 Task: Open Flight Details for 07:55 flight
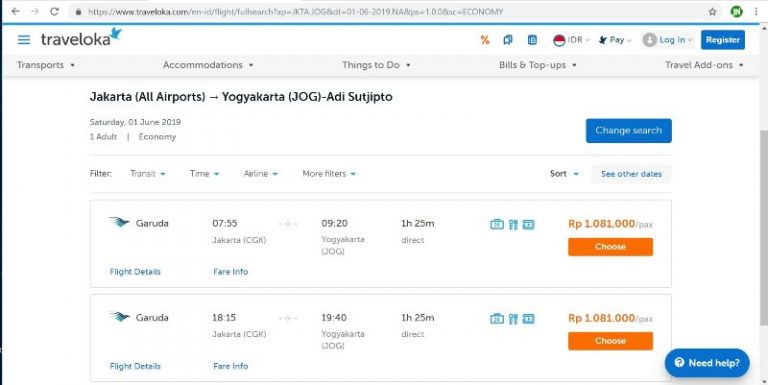135,272
